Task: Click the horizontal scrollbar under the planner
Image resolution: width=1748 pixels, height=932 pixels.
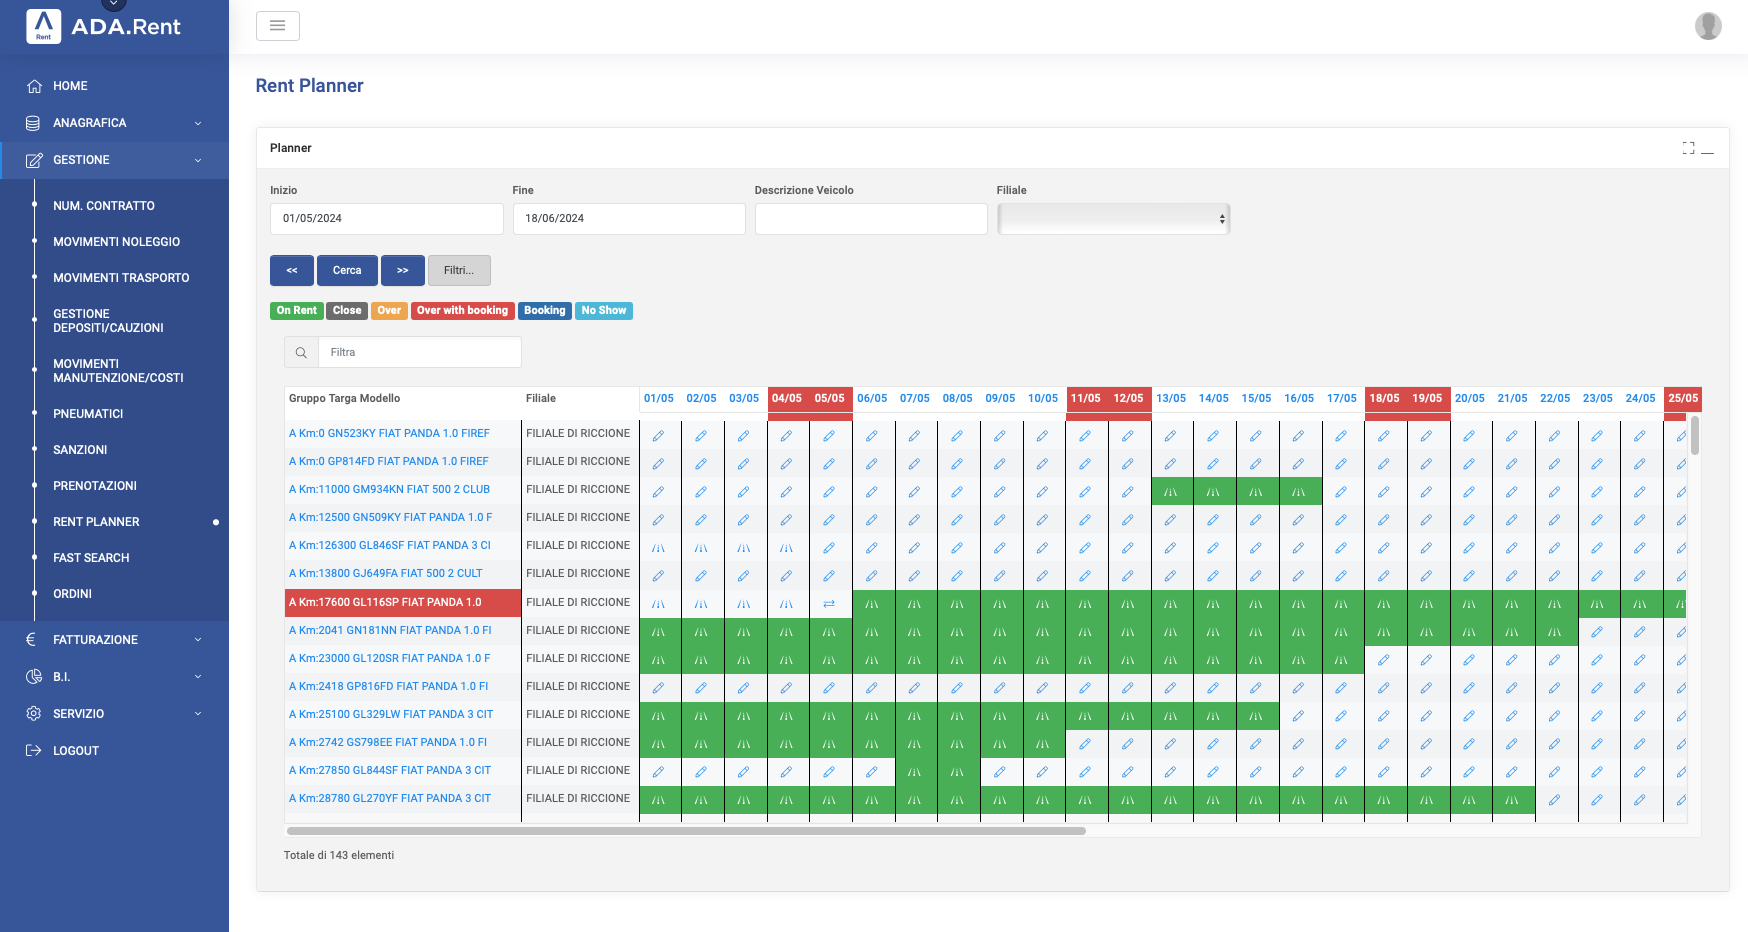Action: click(x=686, y=831)
